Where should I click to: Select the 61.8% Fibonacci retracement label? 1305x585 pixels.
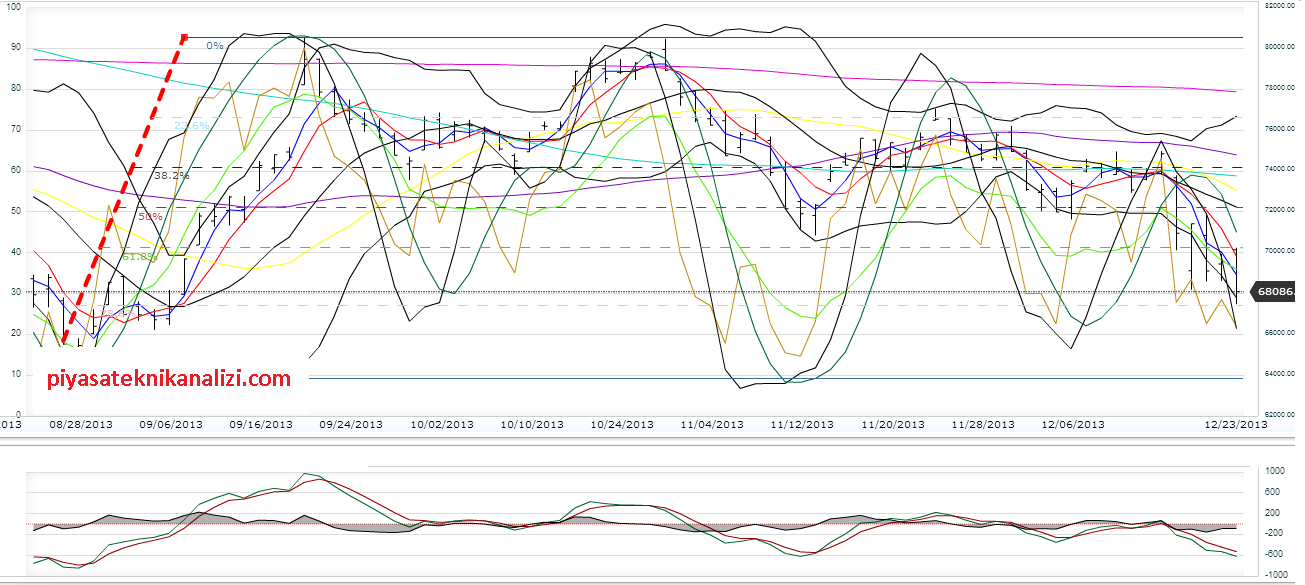point(139,257)
